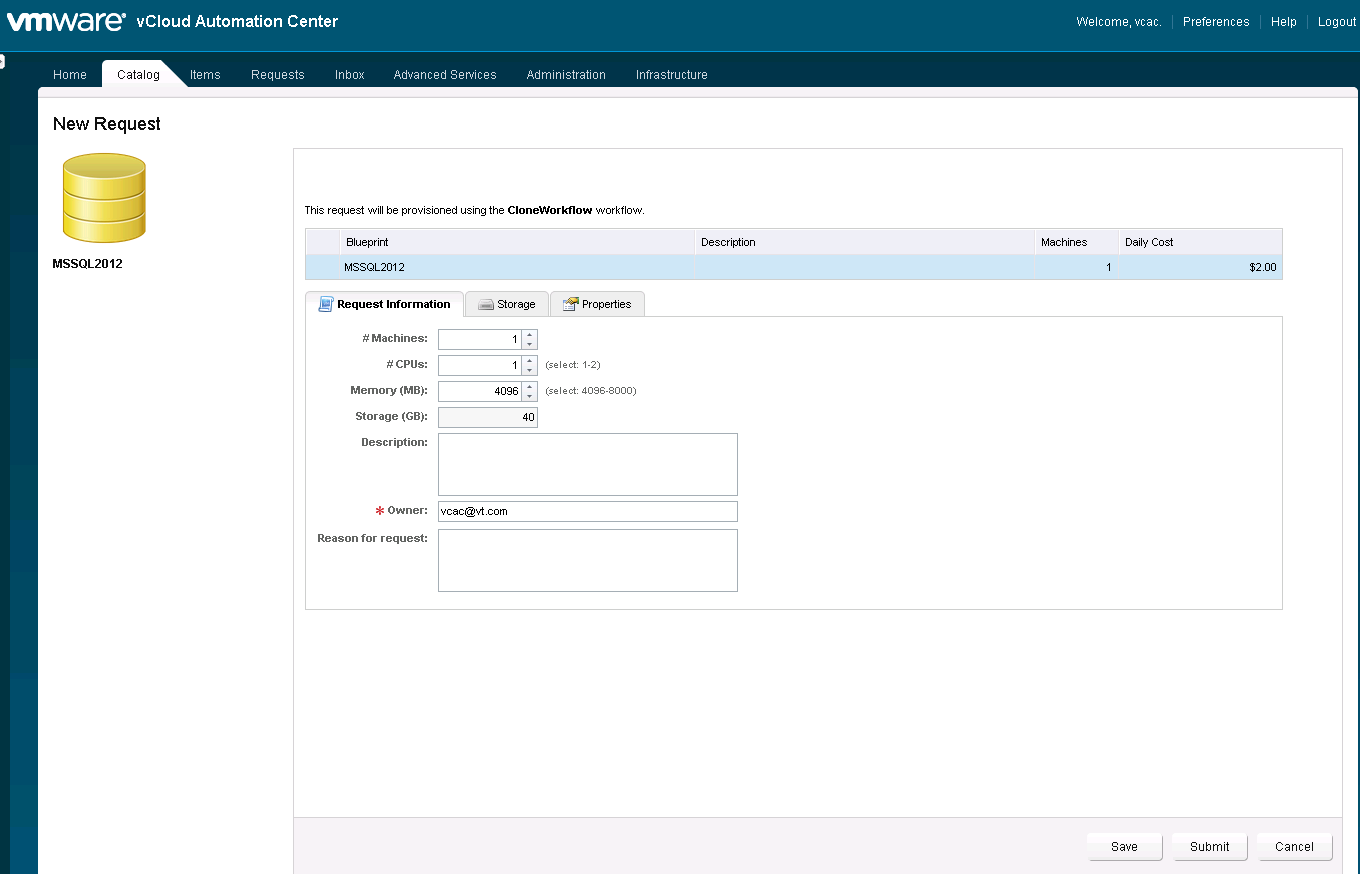The height and width of the screenshot is (874, 1360).
Task: Click the 'select: 1-2' CPU hint
Action: (x=573, y=365)
